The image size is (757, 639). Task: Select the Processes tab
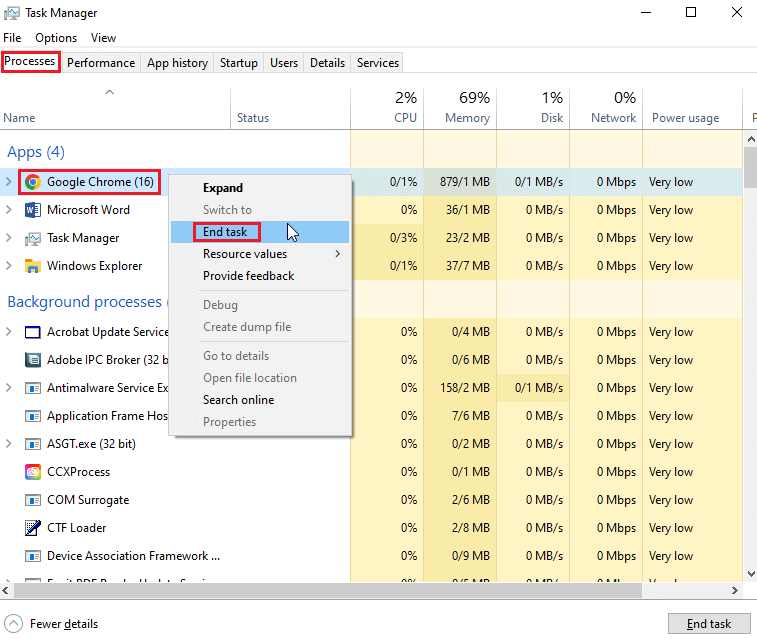point(30,62)
